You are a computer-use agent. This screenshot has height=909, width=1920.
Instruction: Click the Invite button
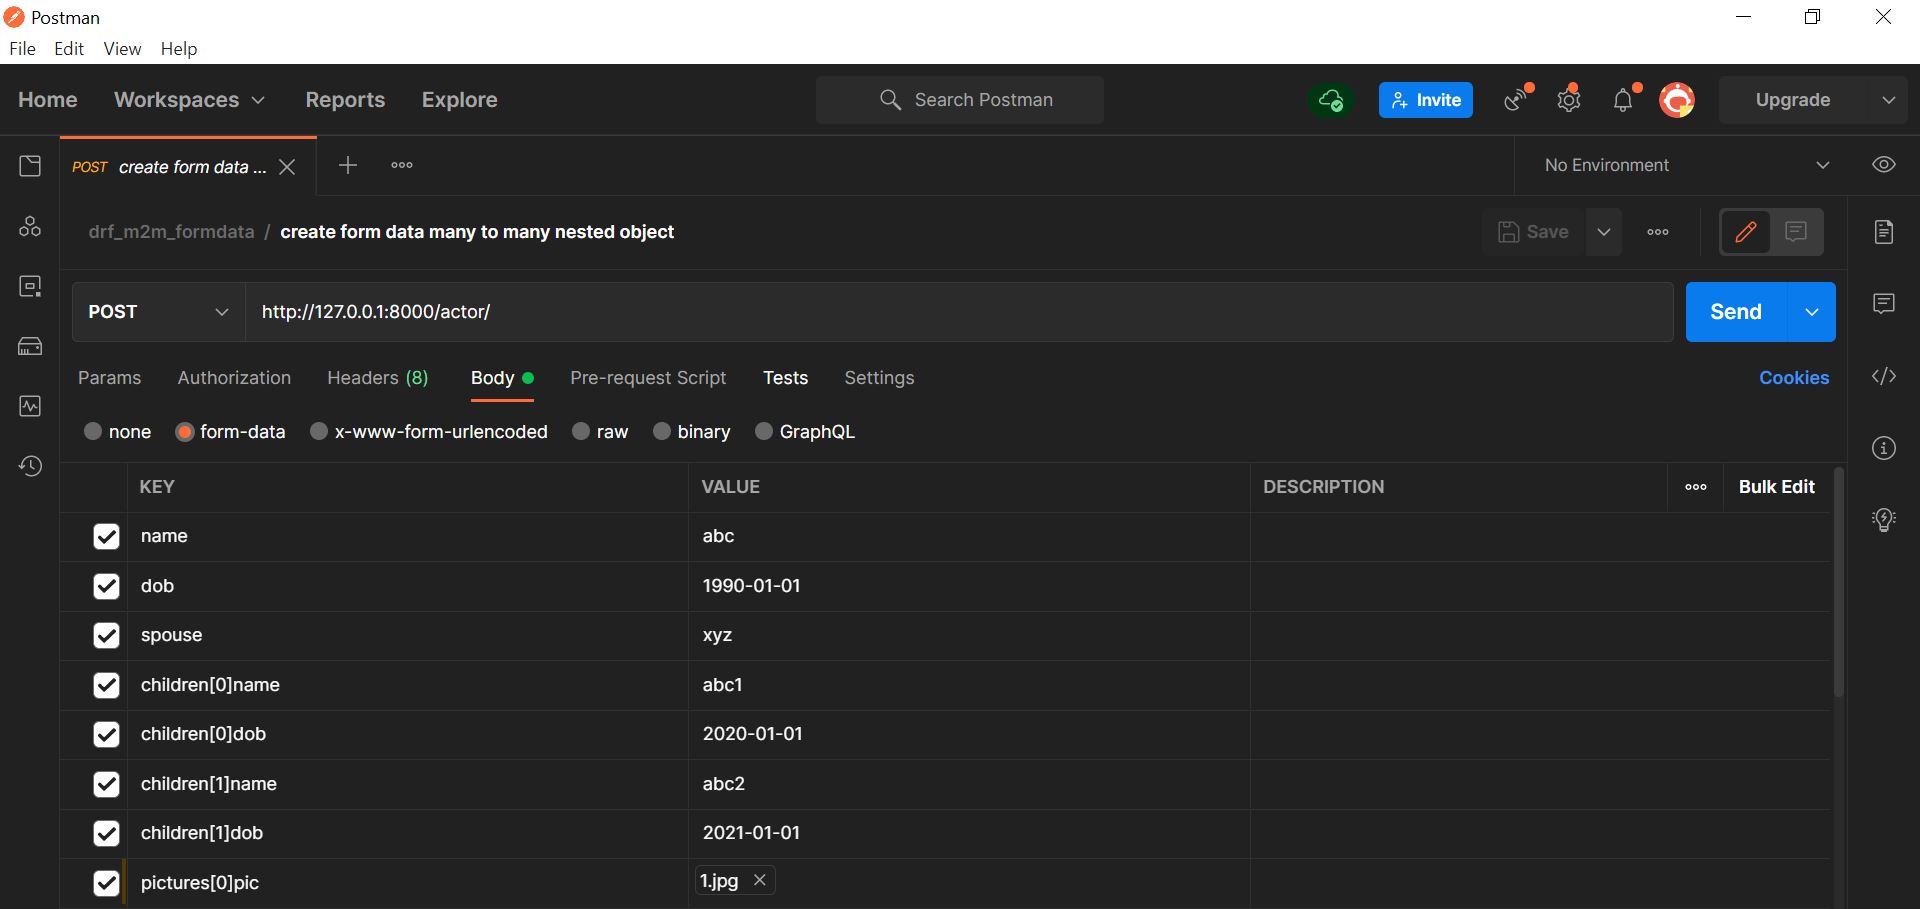point(1425,100)
